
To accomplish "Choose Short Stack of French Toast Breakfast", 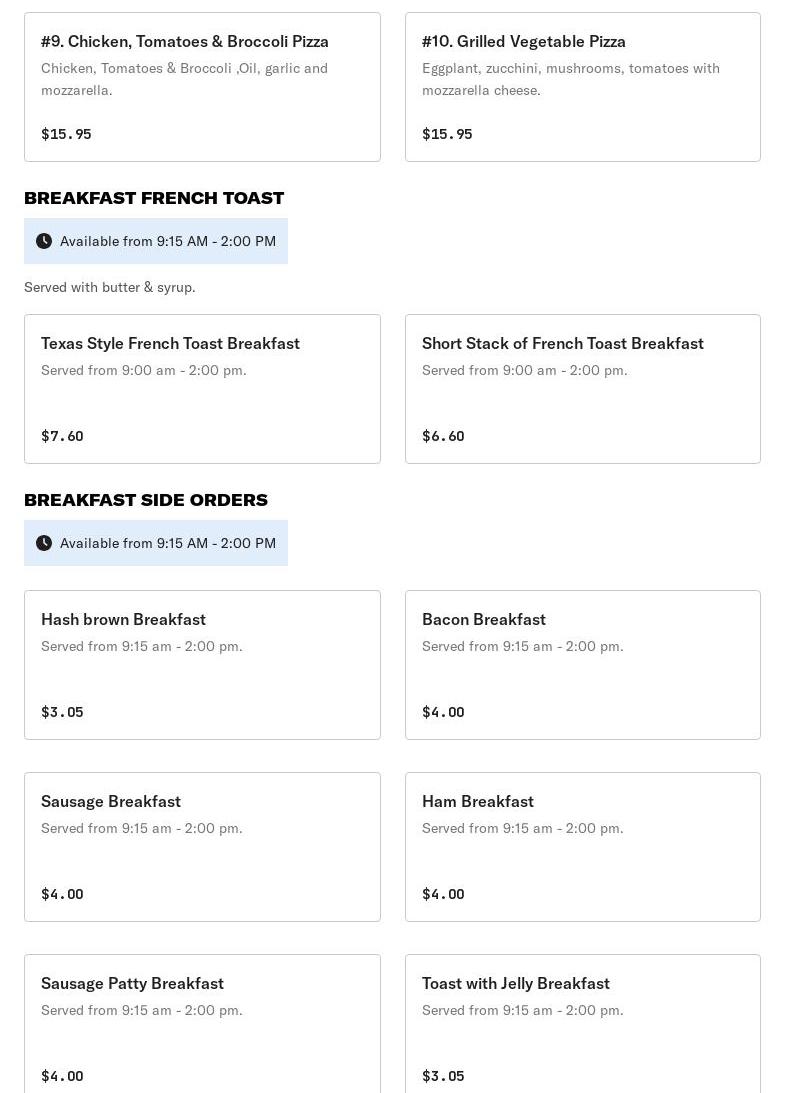I will (582, 389).
